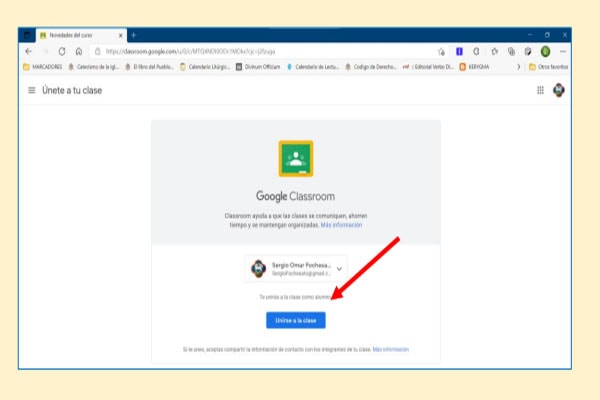Minimize the browser window
Image resolution: width=600 pixels, height=400 pixels.
[x=530, y=35]
